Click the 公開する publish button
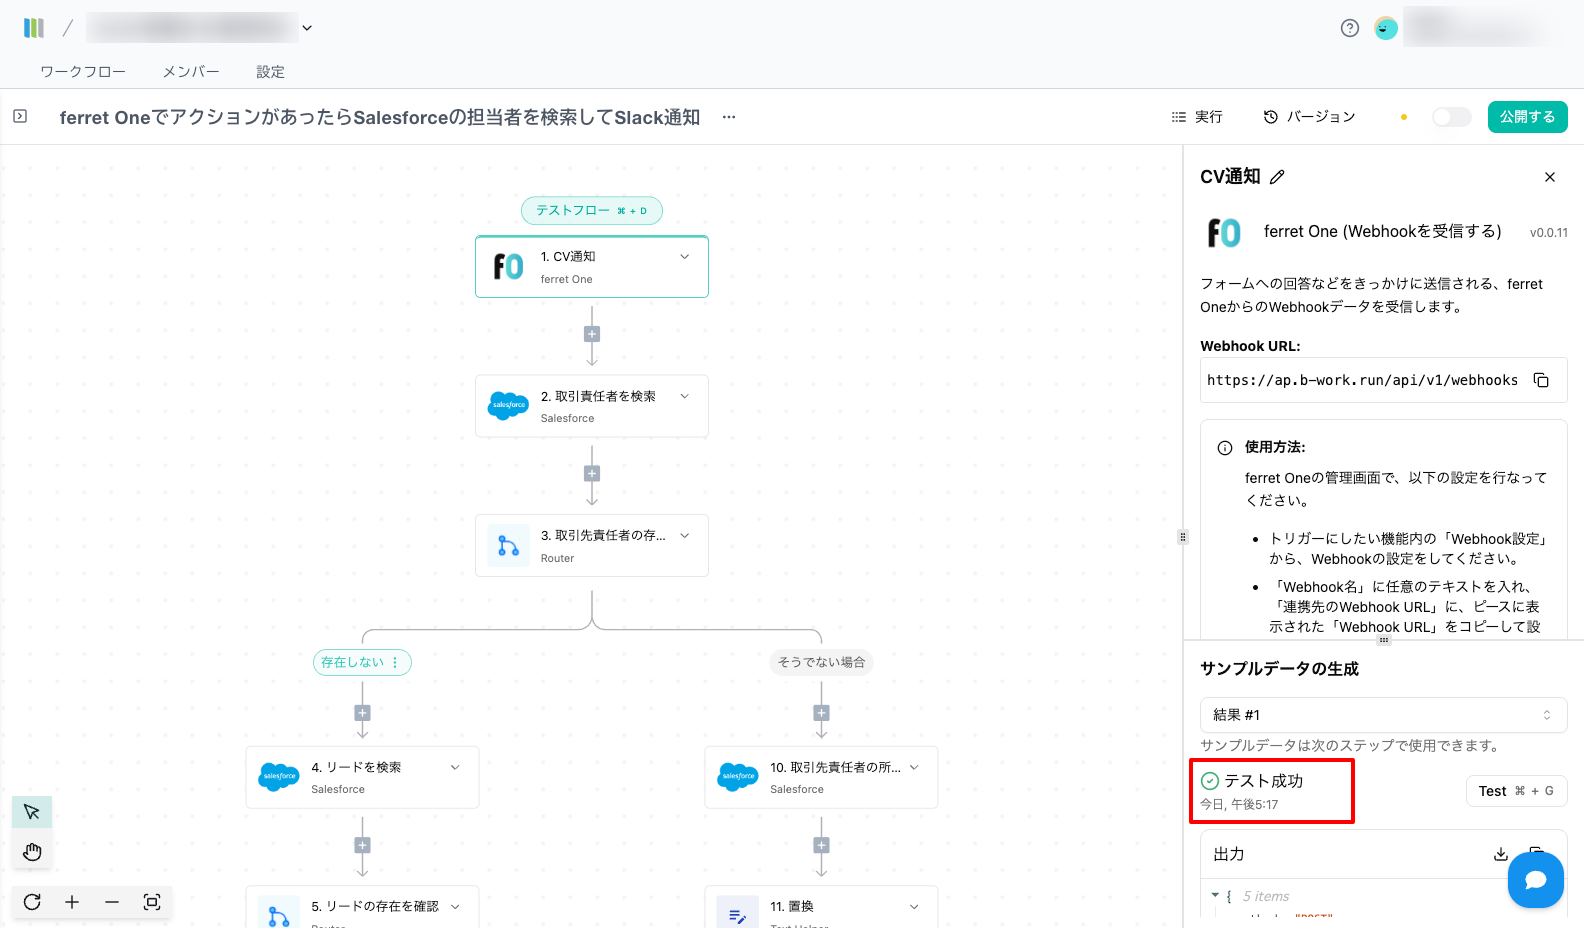The width and height of the screenshot is (1584, 928). 1527,117
